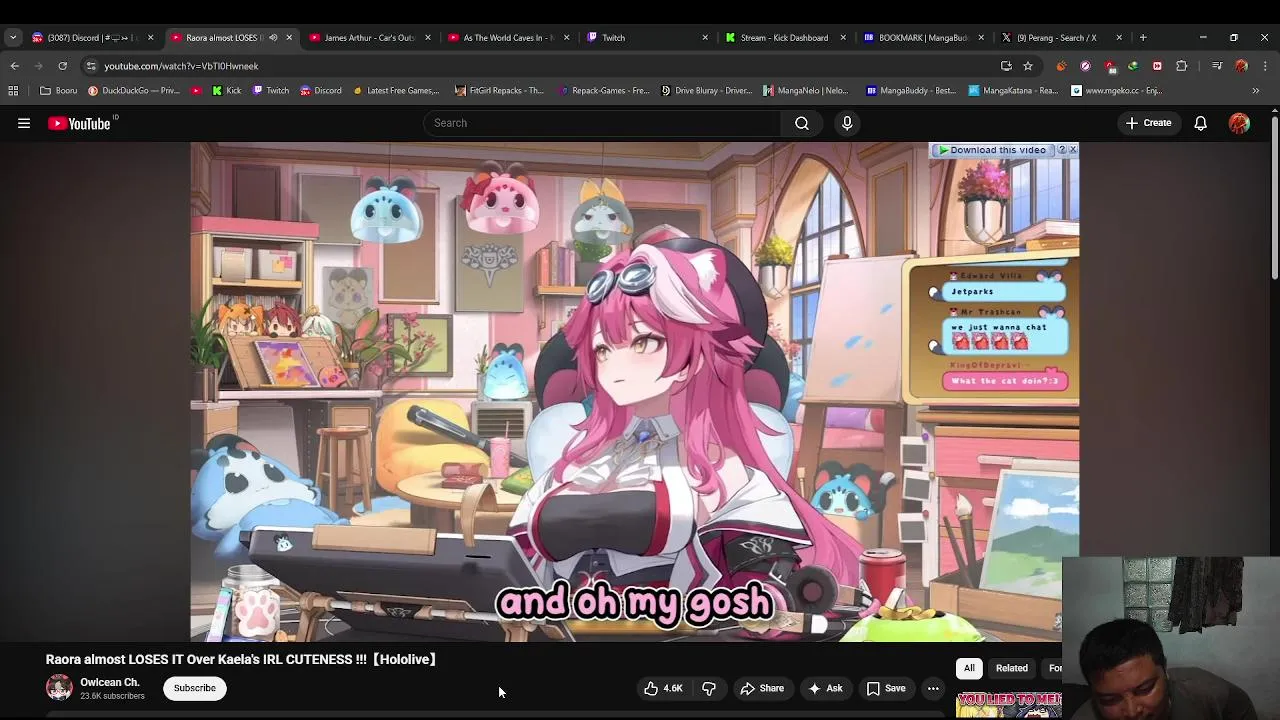Mute audio on the Raora tab
The image size is (1280, 720).
click(272, 37)
